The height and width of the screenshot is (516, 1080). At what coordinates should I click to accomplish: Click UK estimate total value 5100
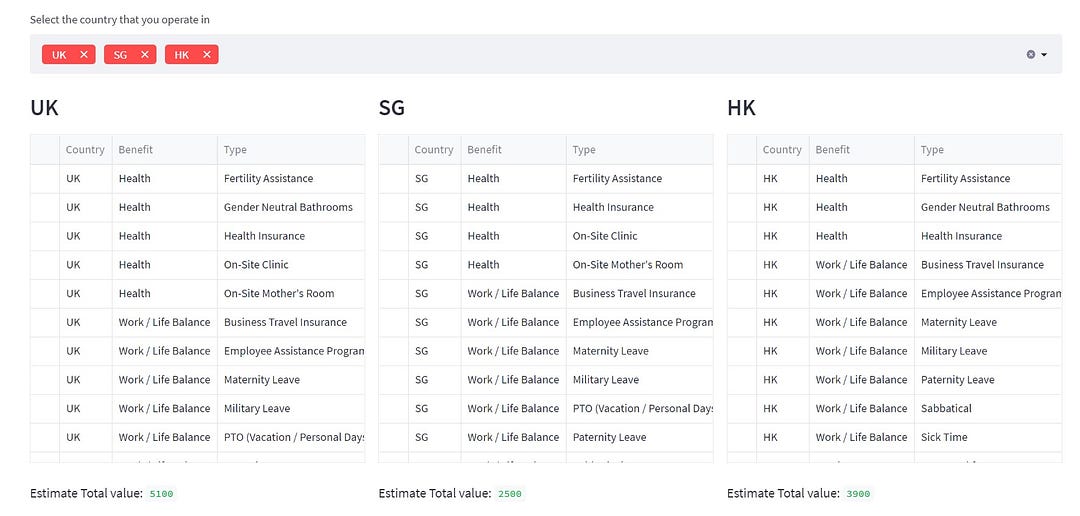162,494
